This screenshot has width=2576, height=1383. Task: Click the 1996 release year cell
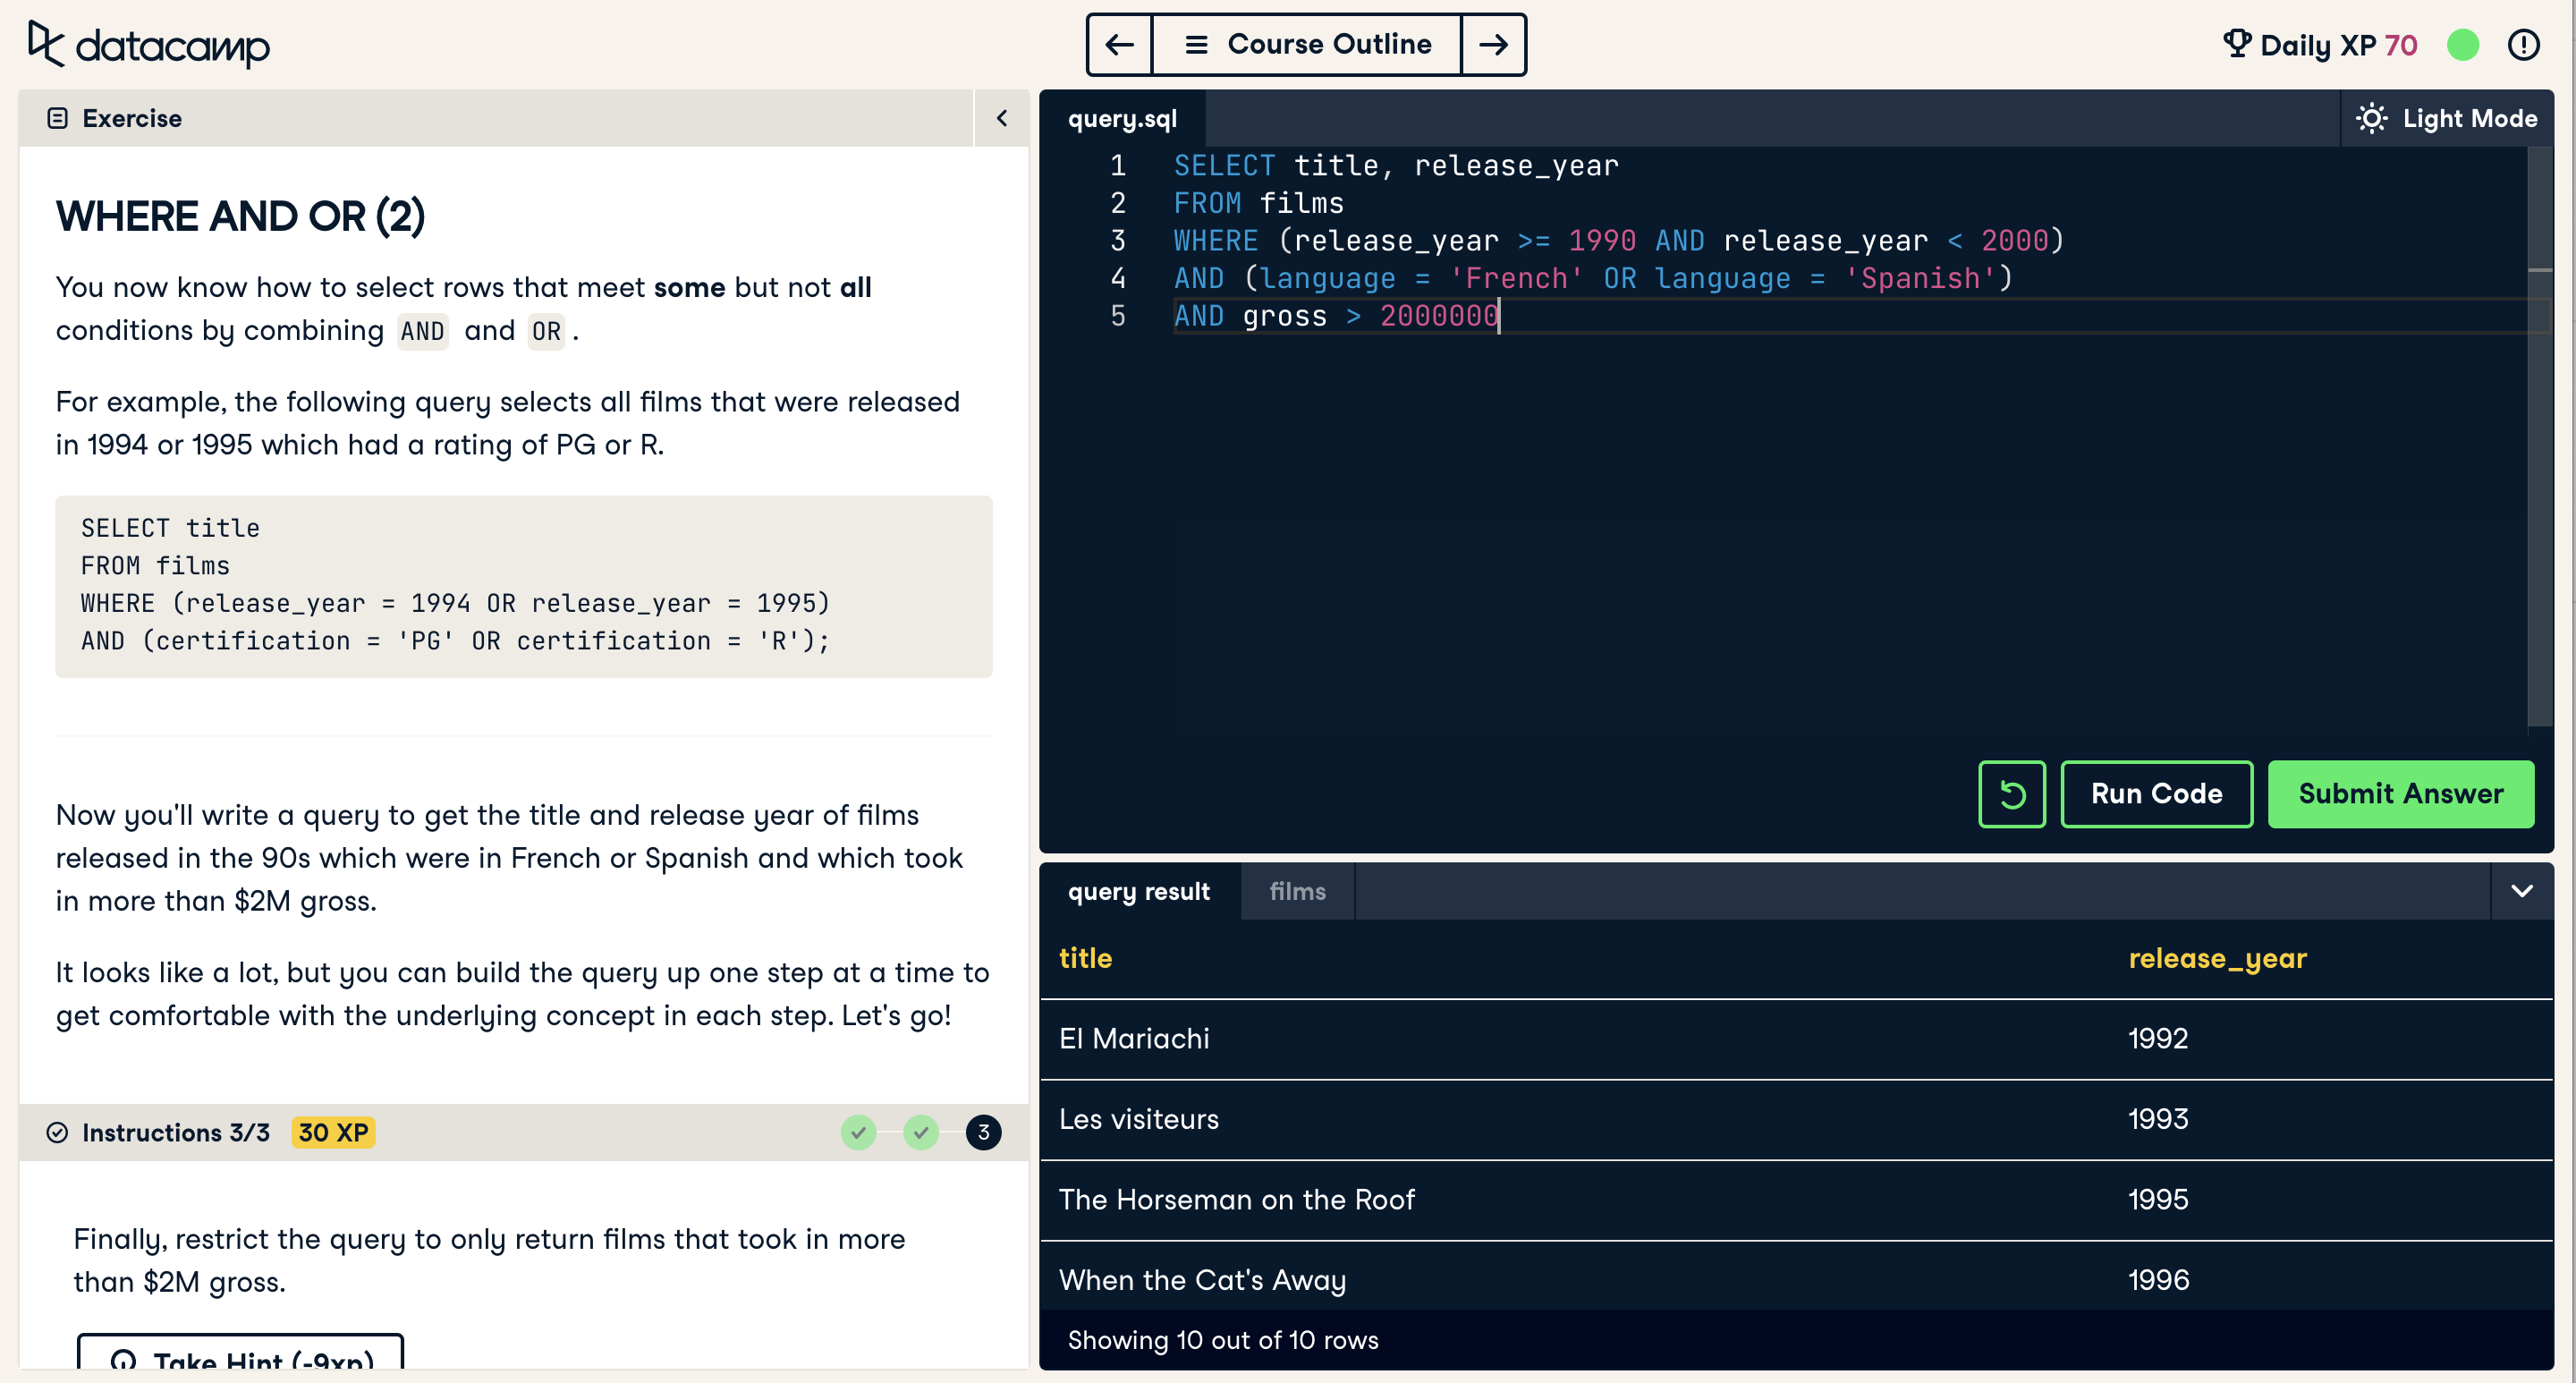pyautogui.click(x=2158, y=1280)
